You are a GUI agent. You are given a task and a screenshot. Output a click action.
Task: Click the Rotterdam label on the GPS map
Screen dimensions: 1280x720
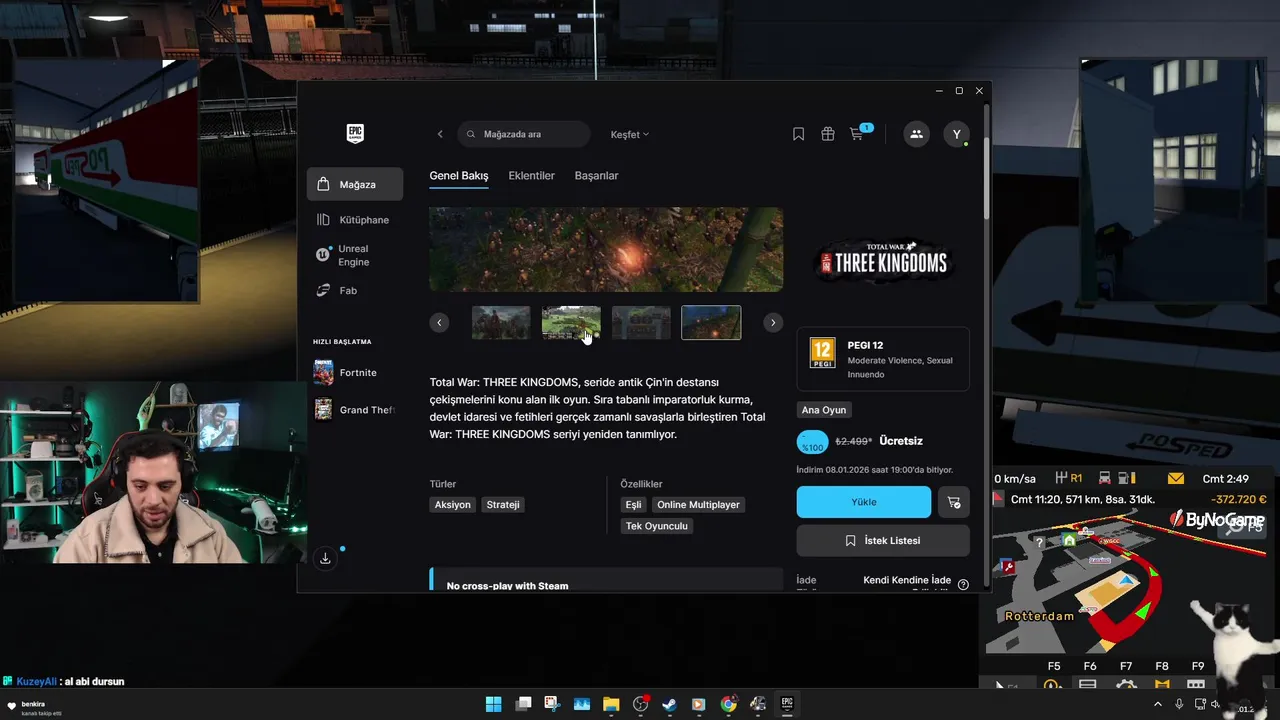[x=1040, y=616]
